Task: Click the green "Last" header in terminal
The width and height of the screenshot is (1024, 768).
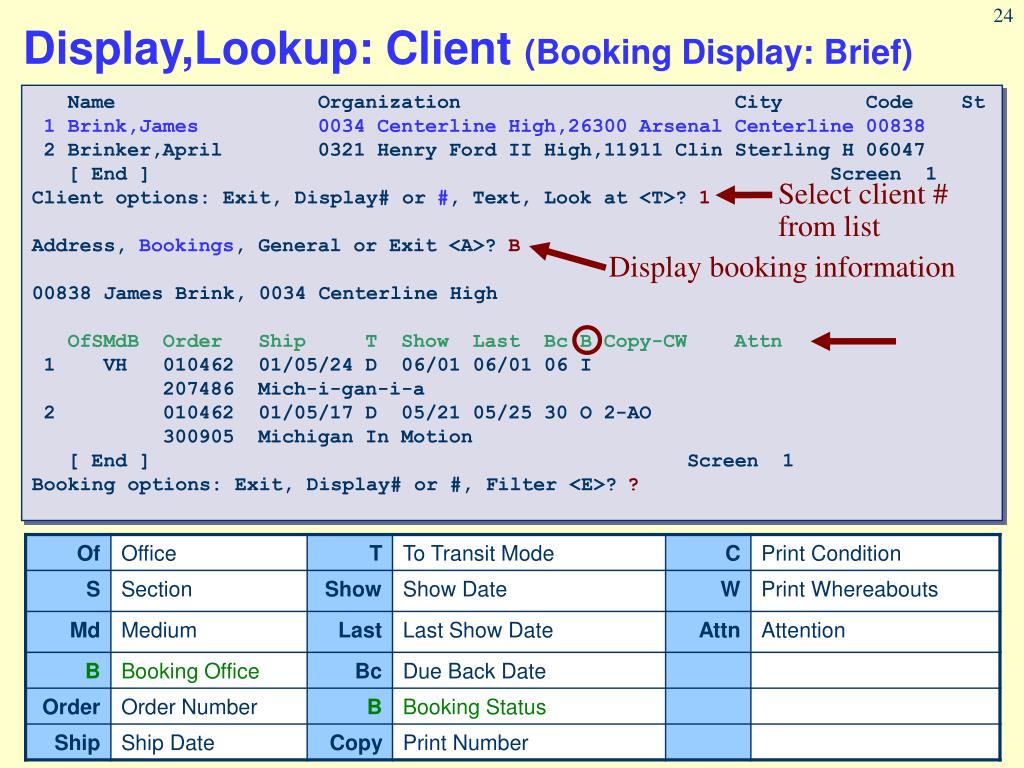Action: pyautogui.click(x=496, y=341)
